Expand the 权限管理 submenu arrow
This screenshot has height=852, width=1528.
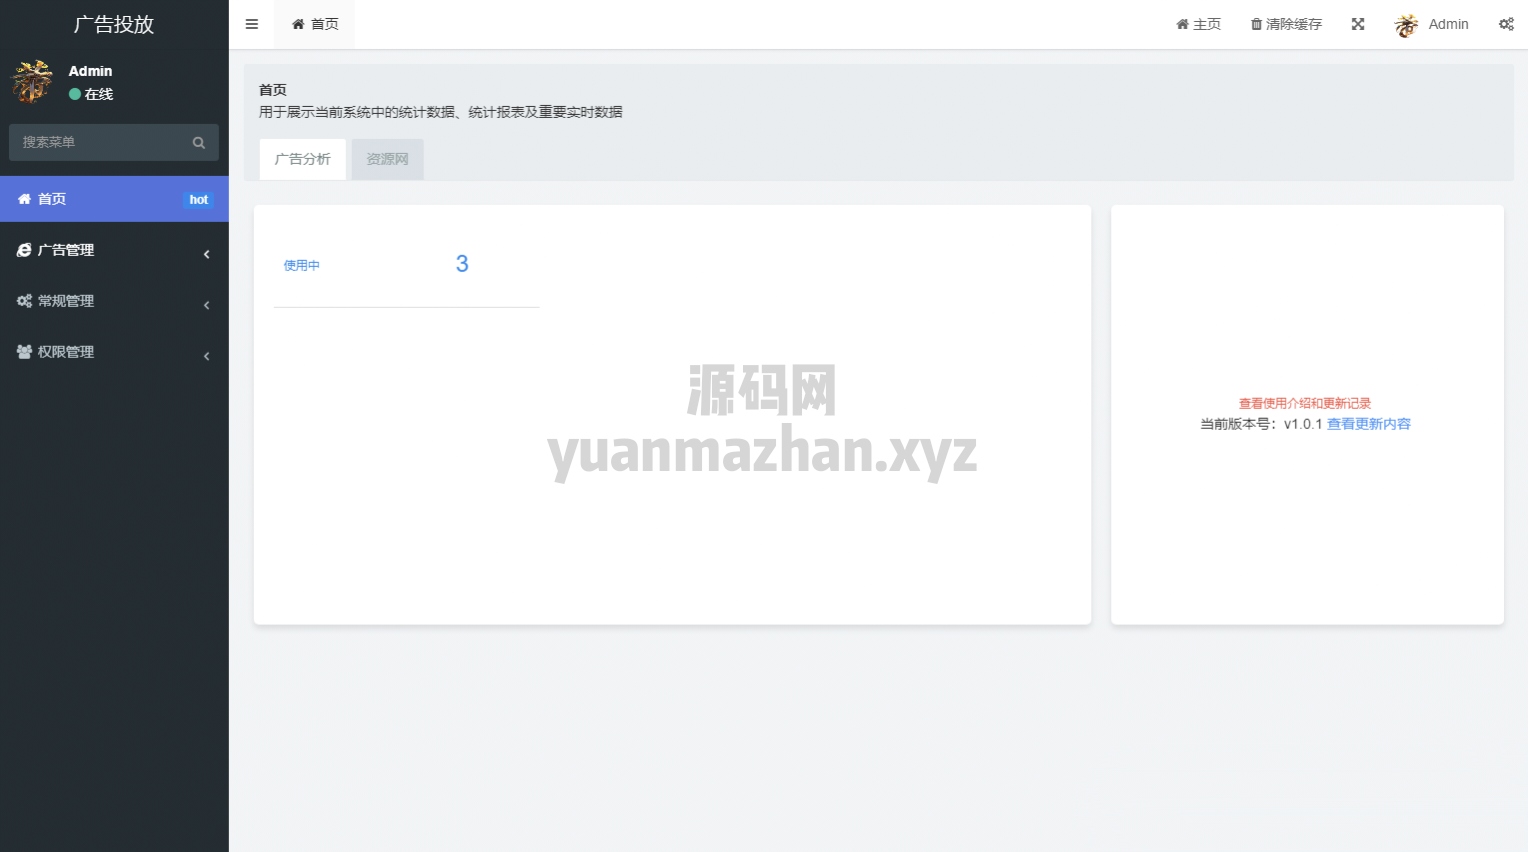(x=206, y=356)
